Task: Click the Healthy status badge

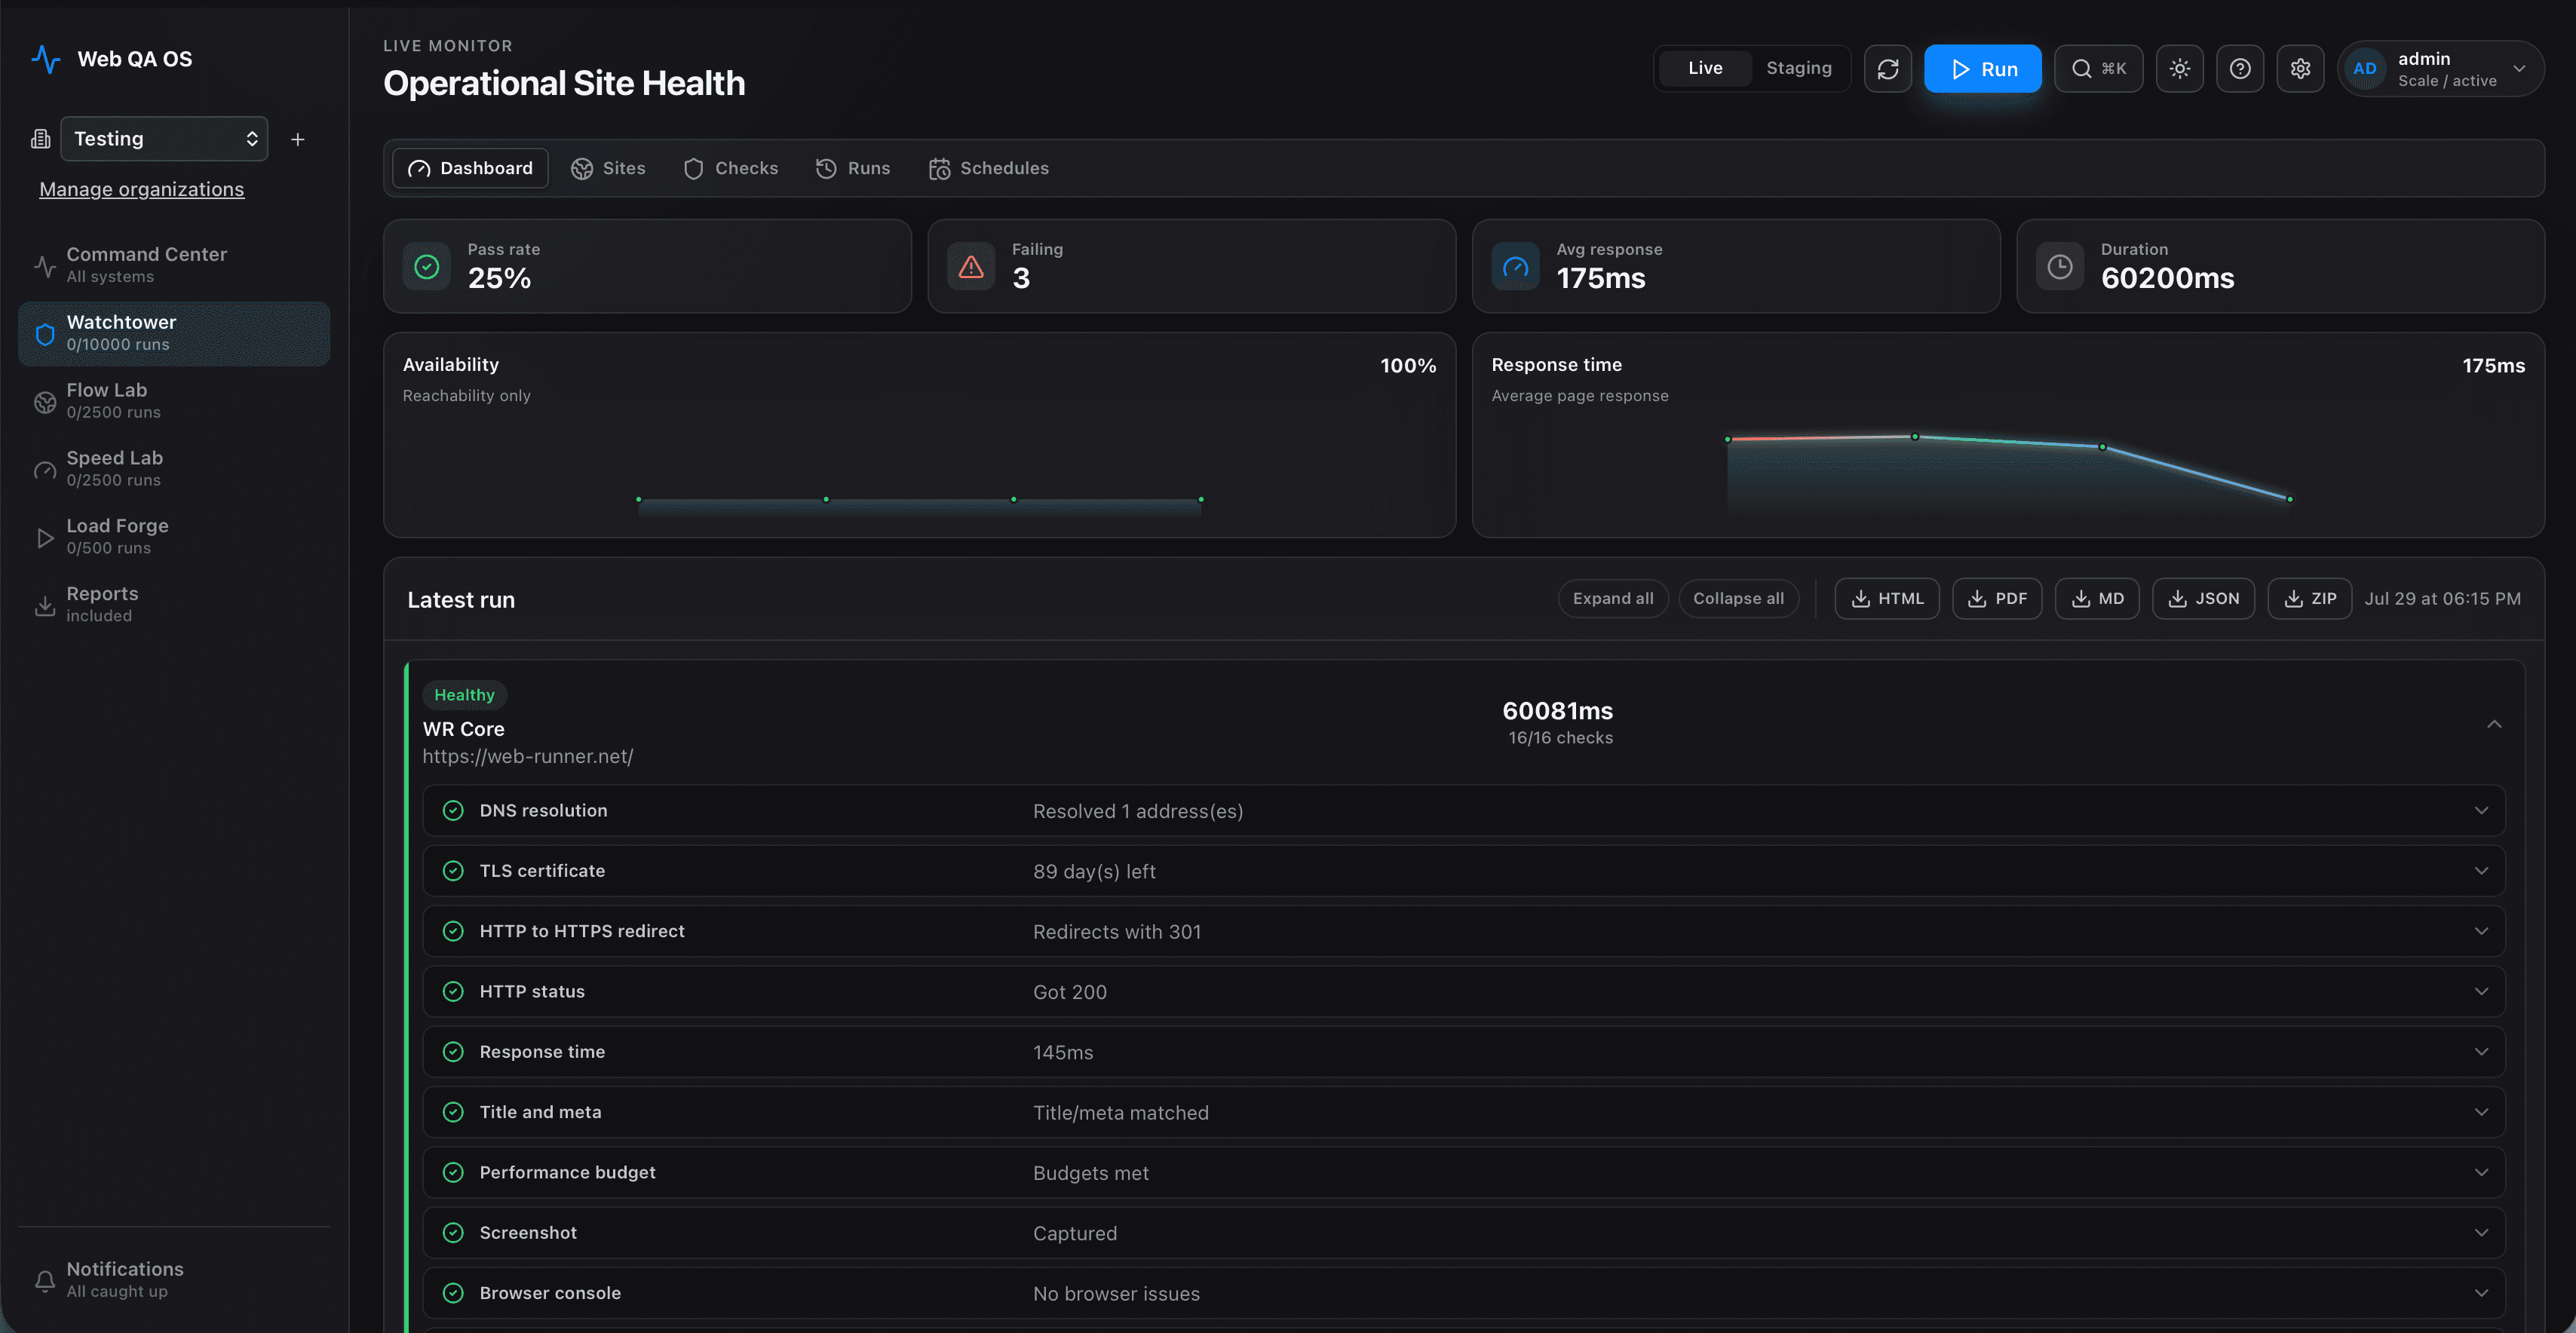Action: click(464, 695)
